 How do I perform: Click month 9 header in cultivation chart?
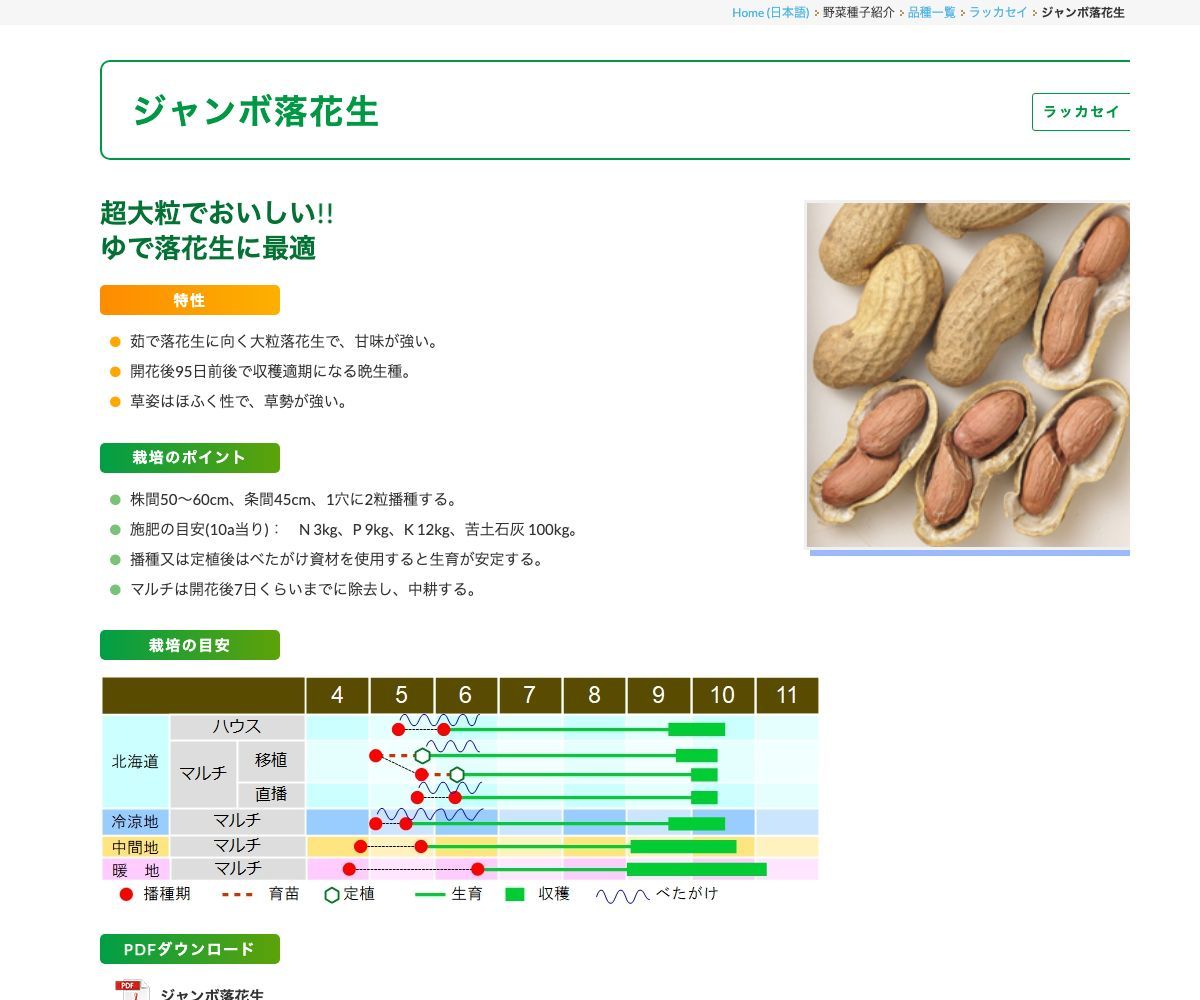point(658,695)
